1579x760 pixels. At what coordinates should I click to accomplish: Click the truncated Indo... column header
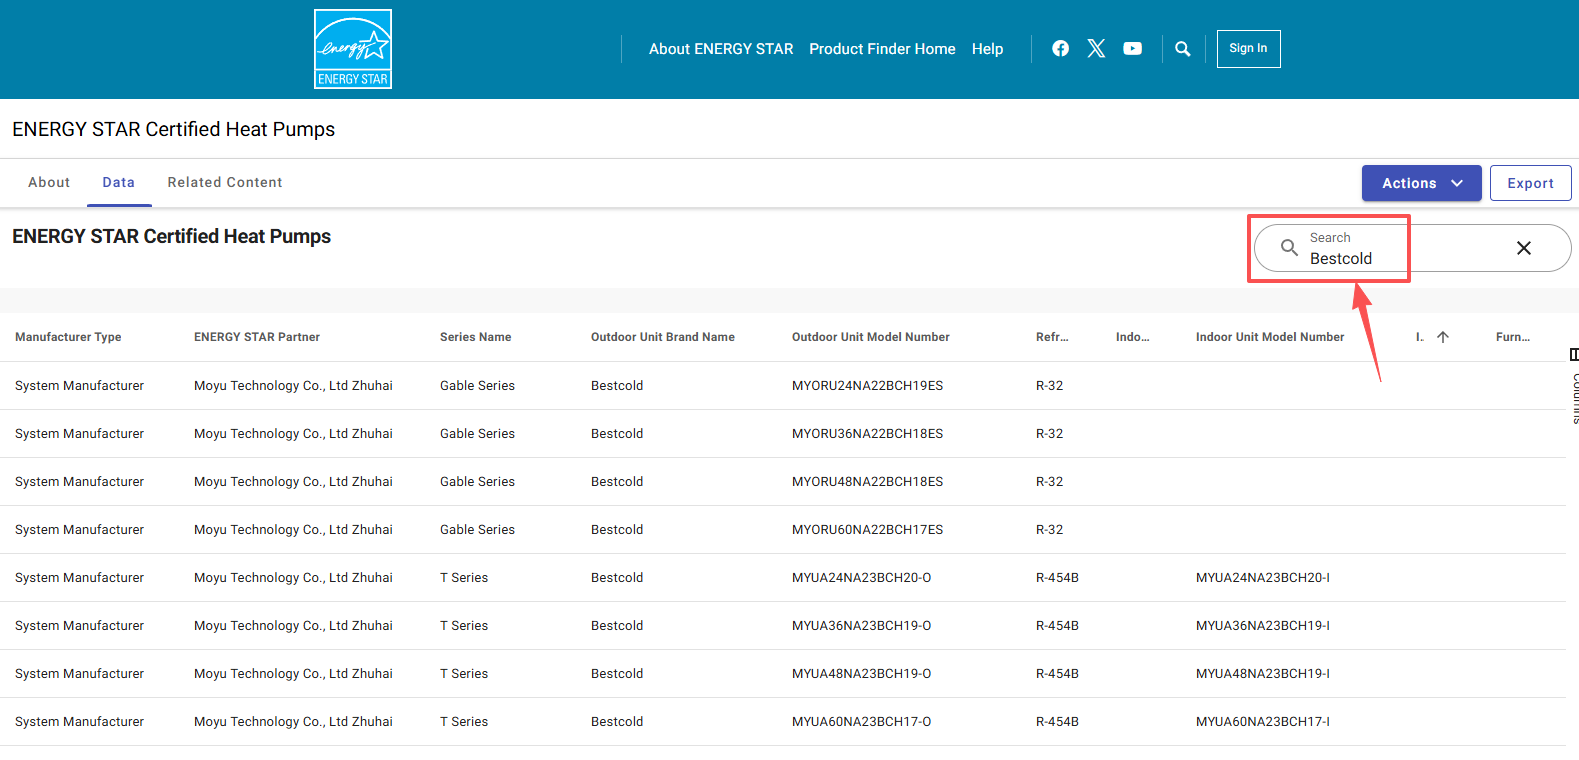click(1133, 337)
